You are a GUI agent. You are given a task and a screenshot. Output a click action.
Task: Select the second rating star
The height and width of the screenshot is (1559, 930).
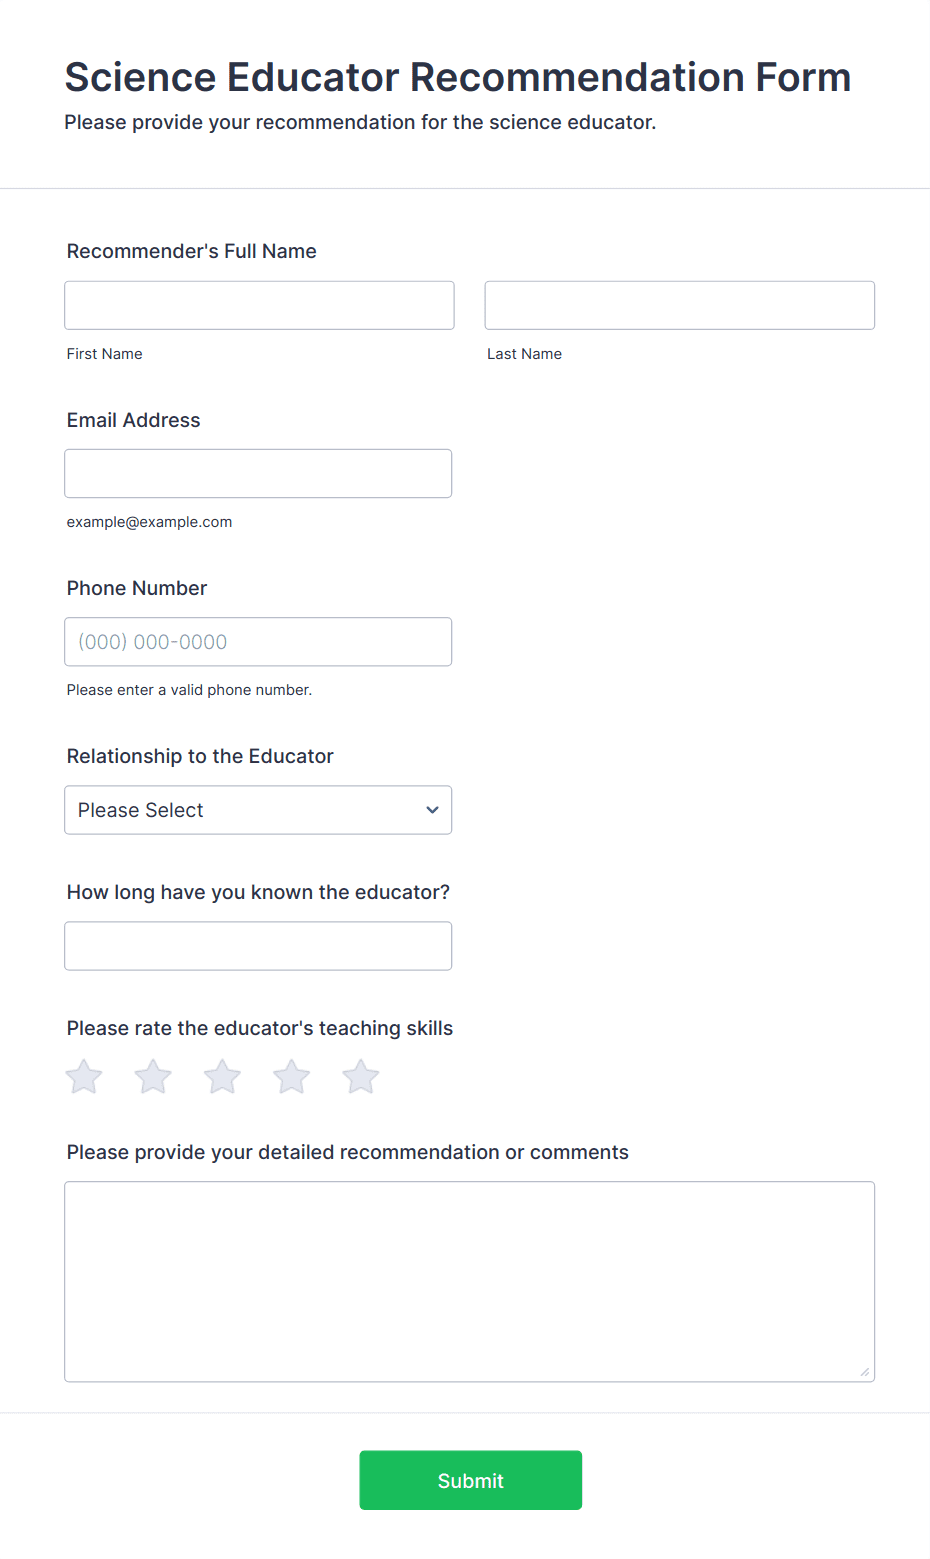click(153, 1077)
